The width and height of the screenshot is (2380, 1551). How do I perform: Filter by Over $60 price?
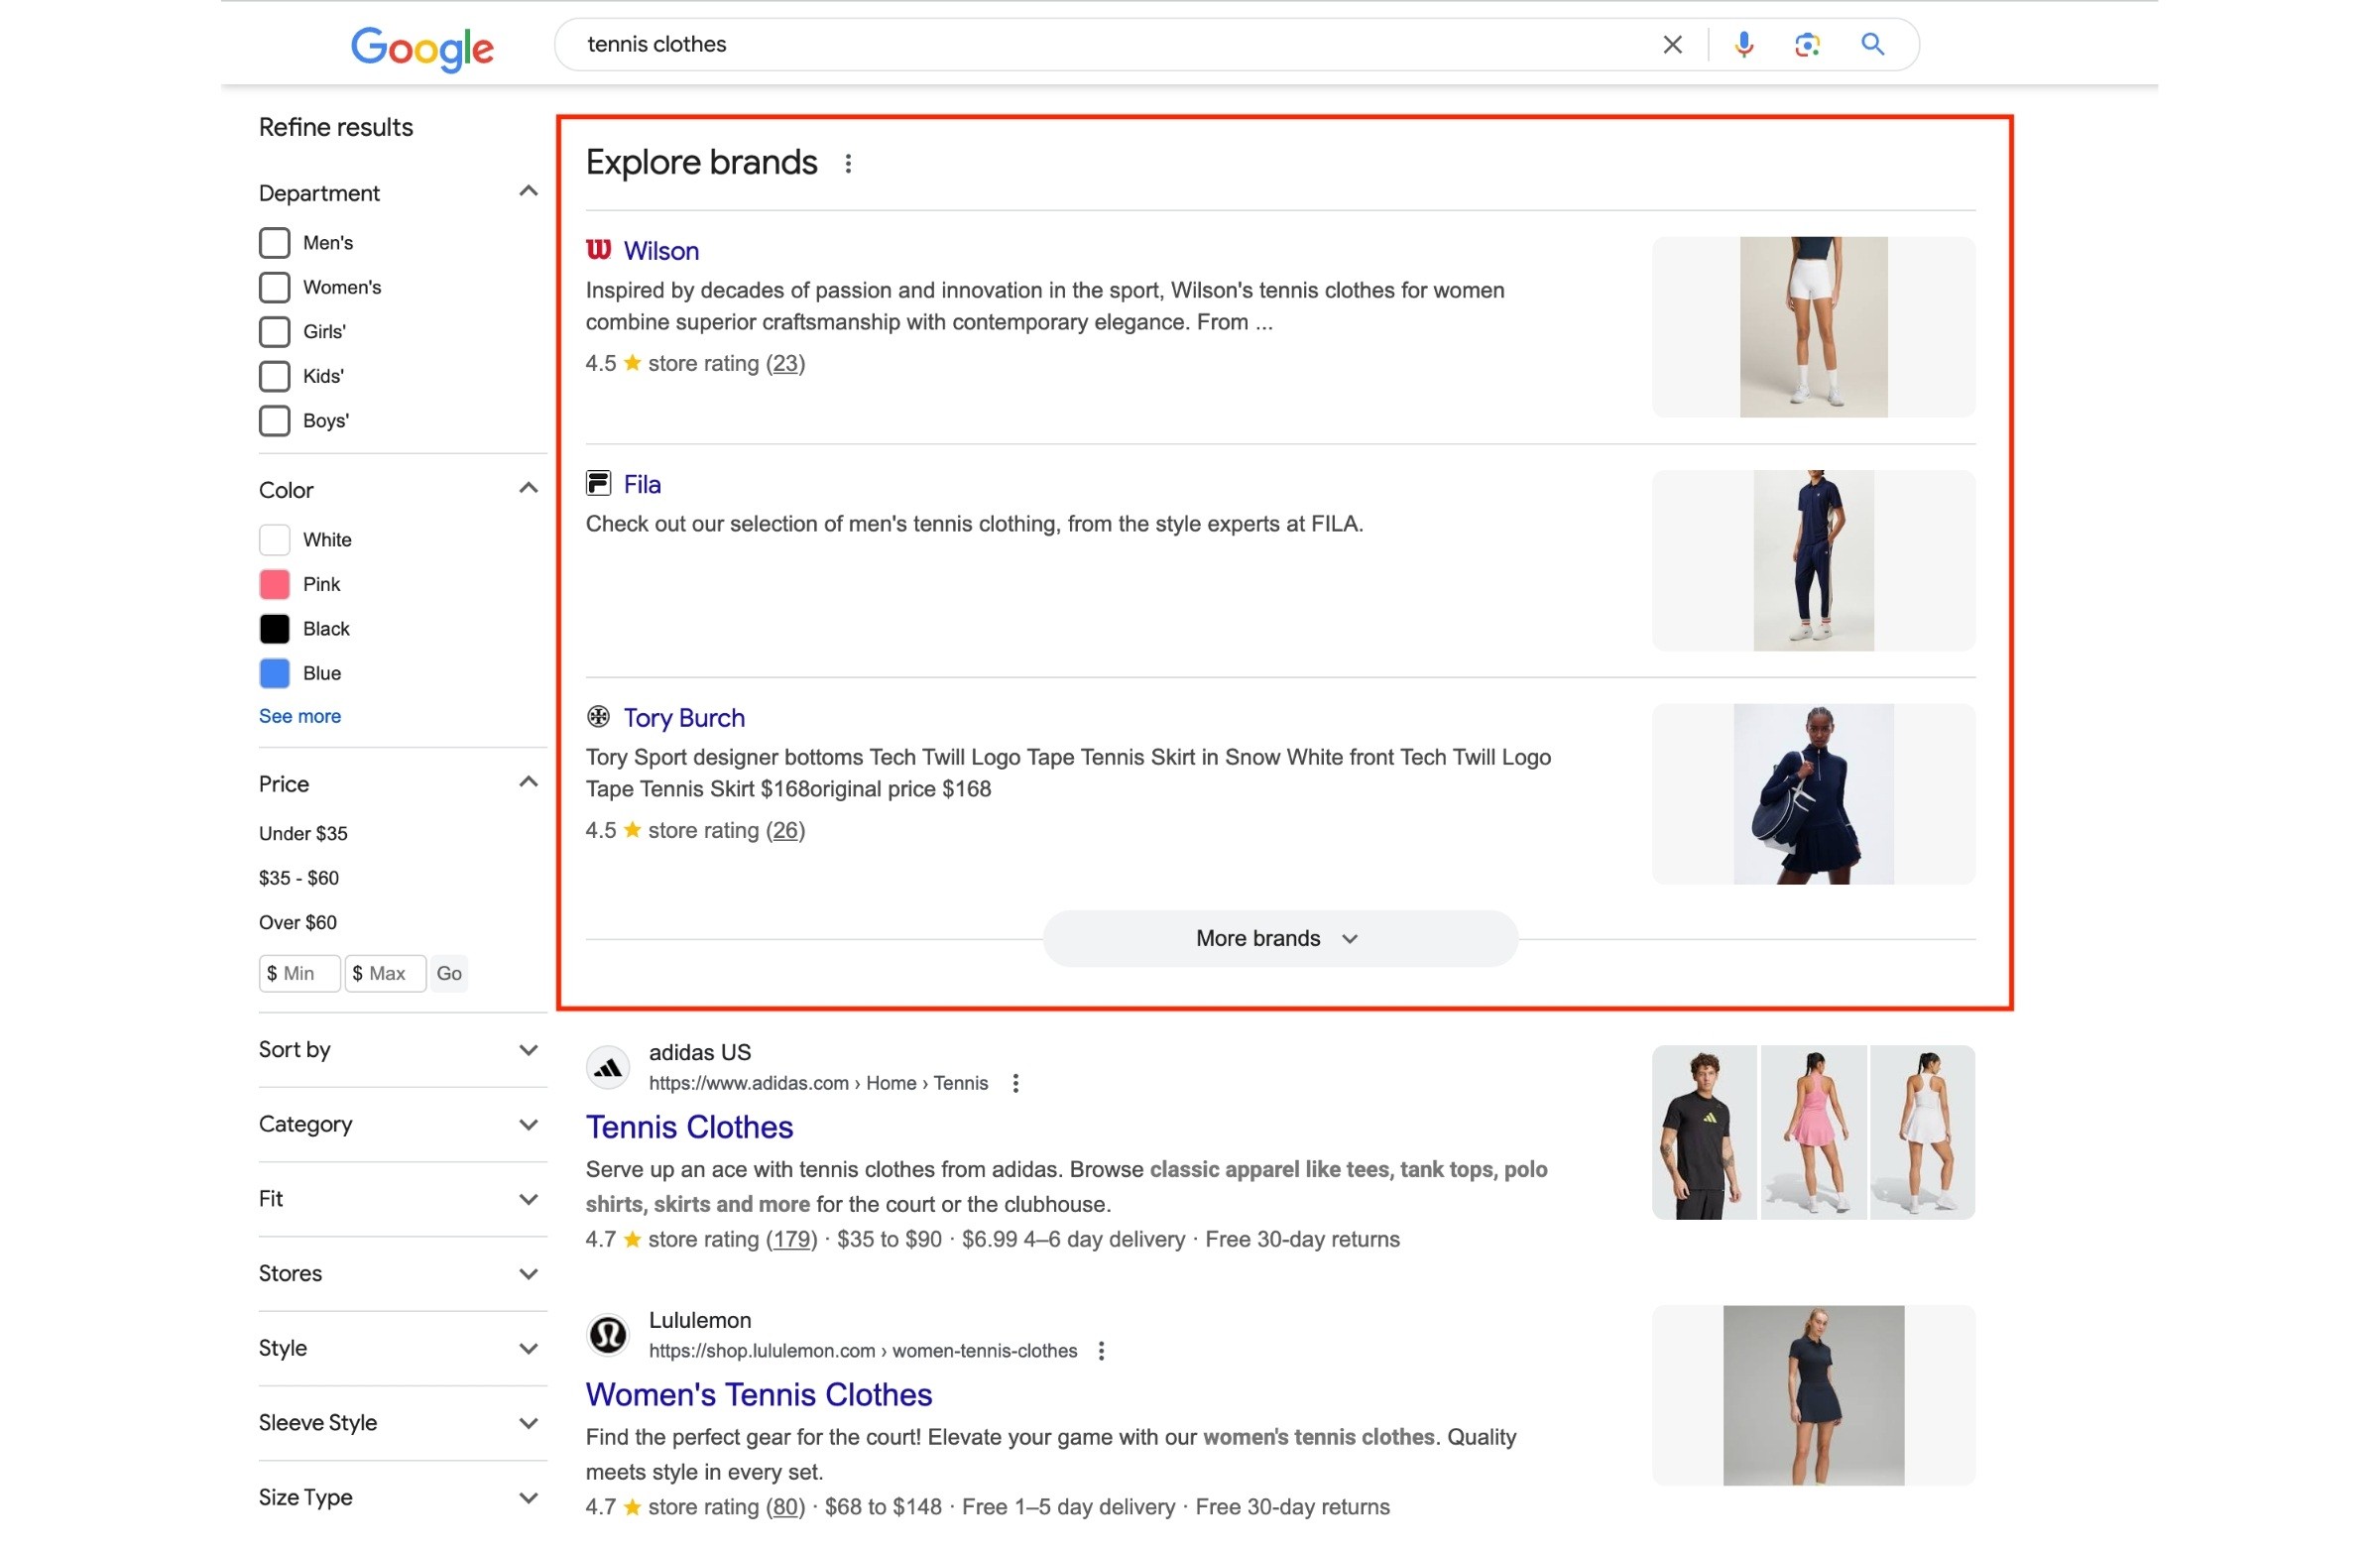click(298, 923)
